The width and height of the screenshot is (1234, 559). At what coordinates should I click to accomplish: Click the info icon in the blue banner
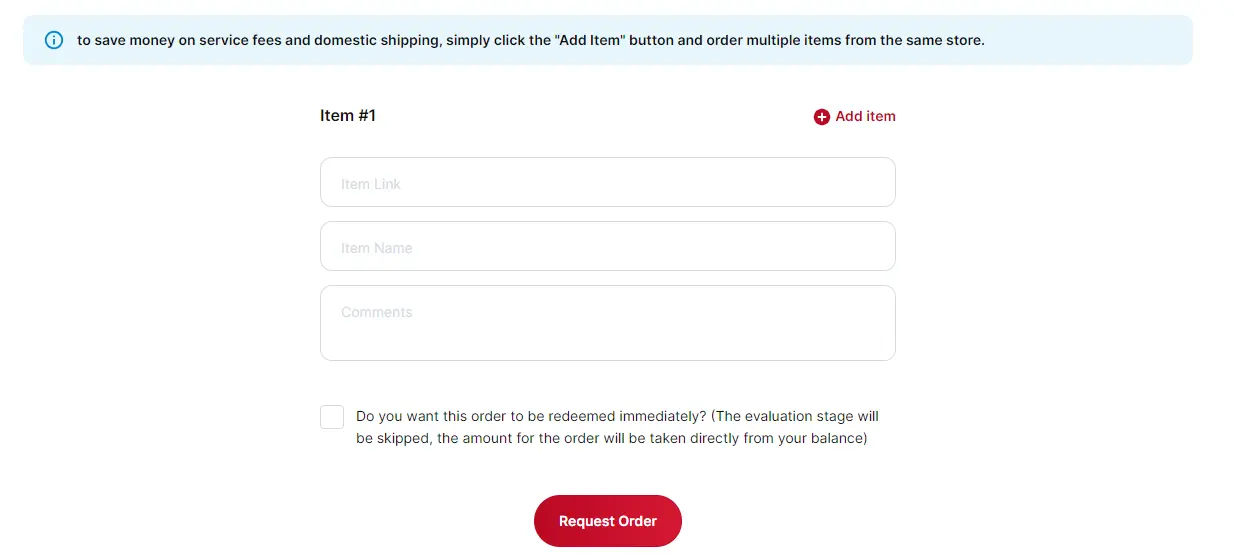(54, 41)
